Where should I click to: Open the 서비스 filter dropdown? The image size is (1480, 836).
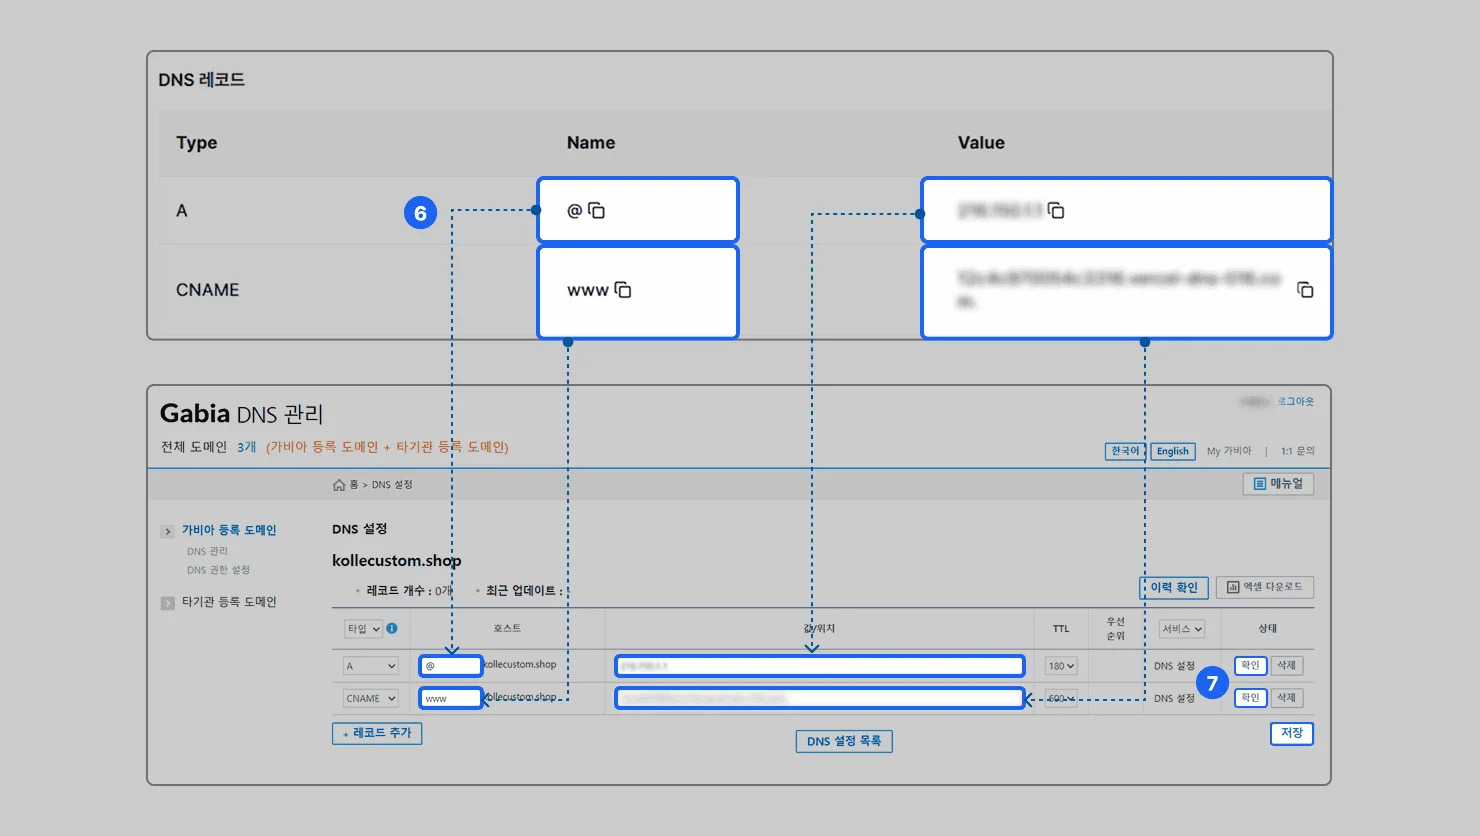click(x=1181, y=629)
